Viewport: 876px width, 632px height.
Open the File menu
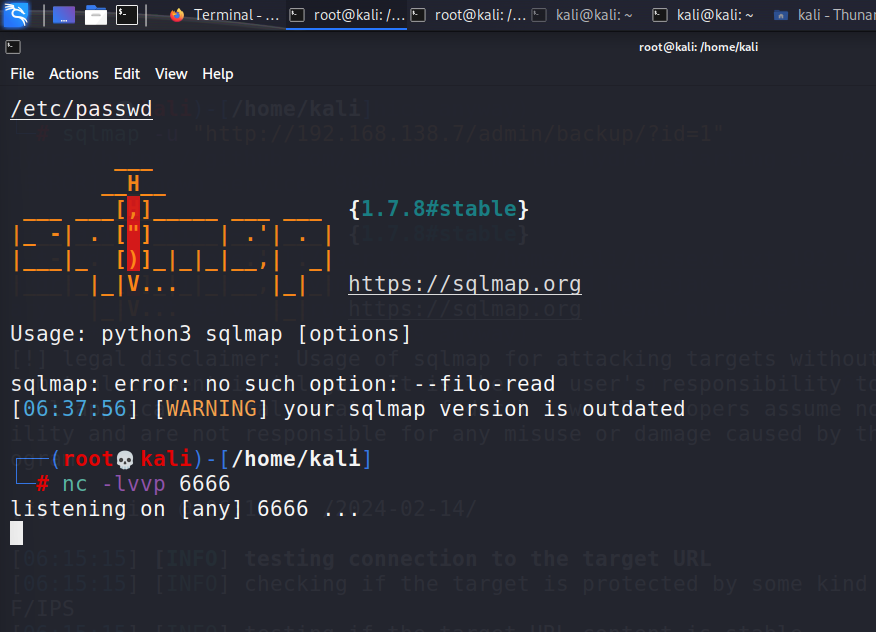[x=22, y=74]
